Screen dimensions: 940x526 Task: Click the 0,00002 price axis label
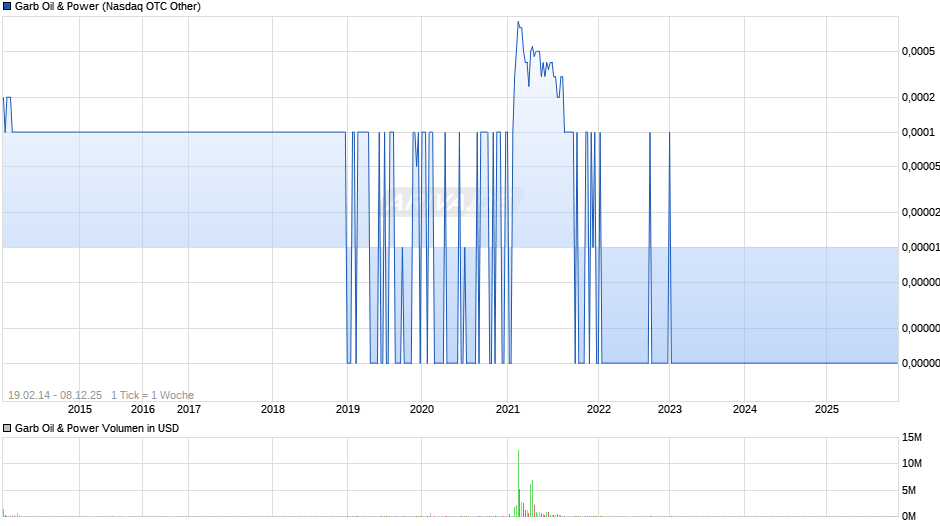[921, 212]
